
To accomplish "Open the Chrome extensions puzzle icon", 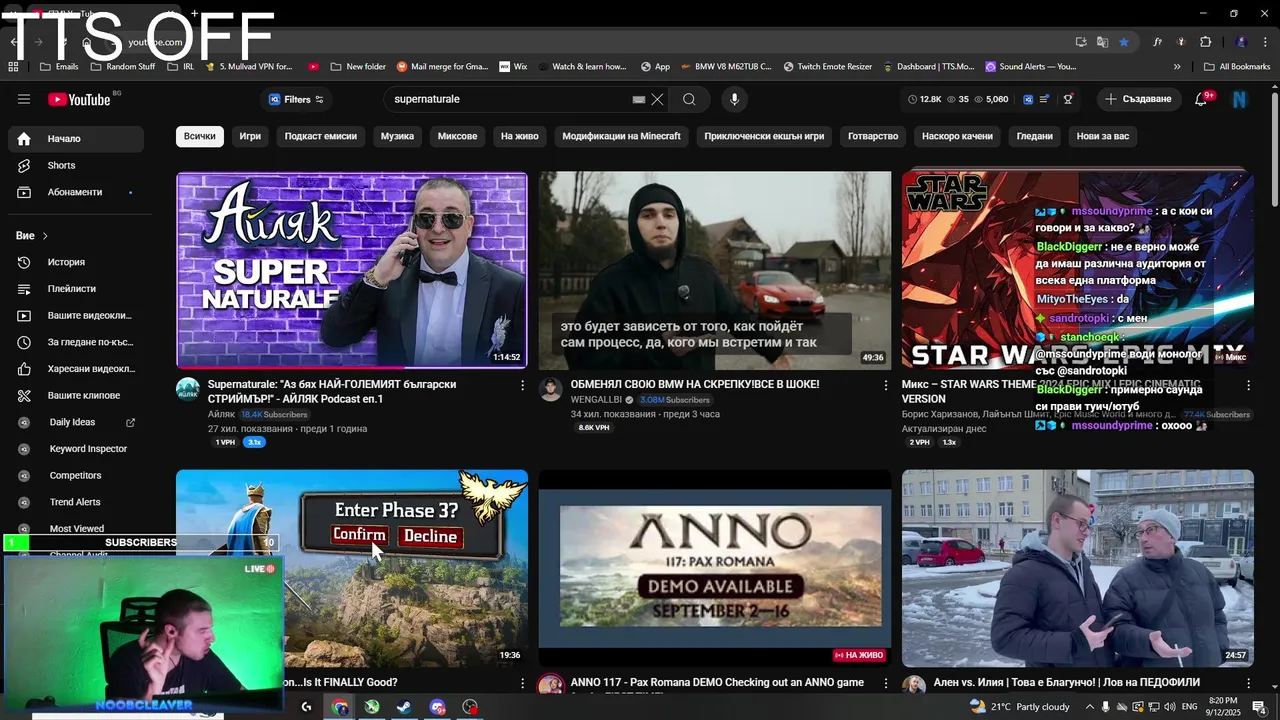I will pyautogui.click(x=1205, y=42).
